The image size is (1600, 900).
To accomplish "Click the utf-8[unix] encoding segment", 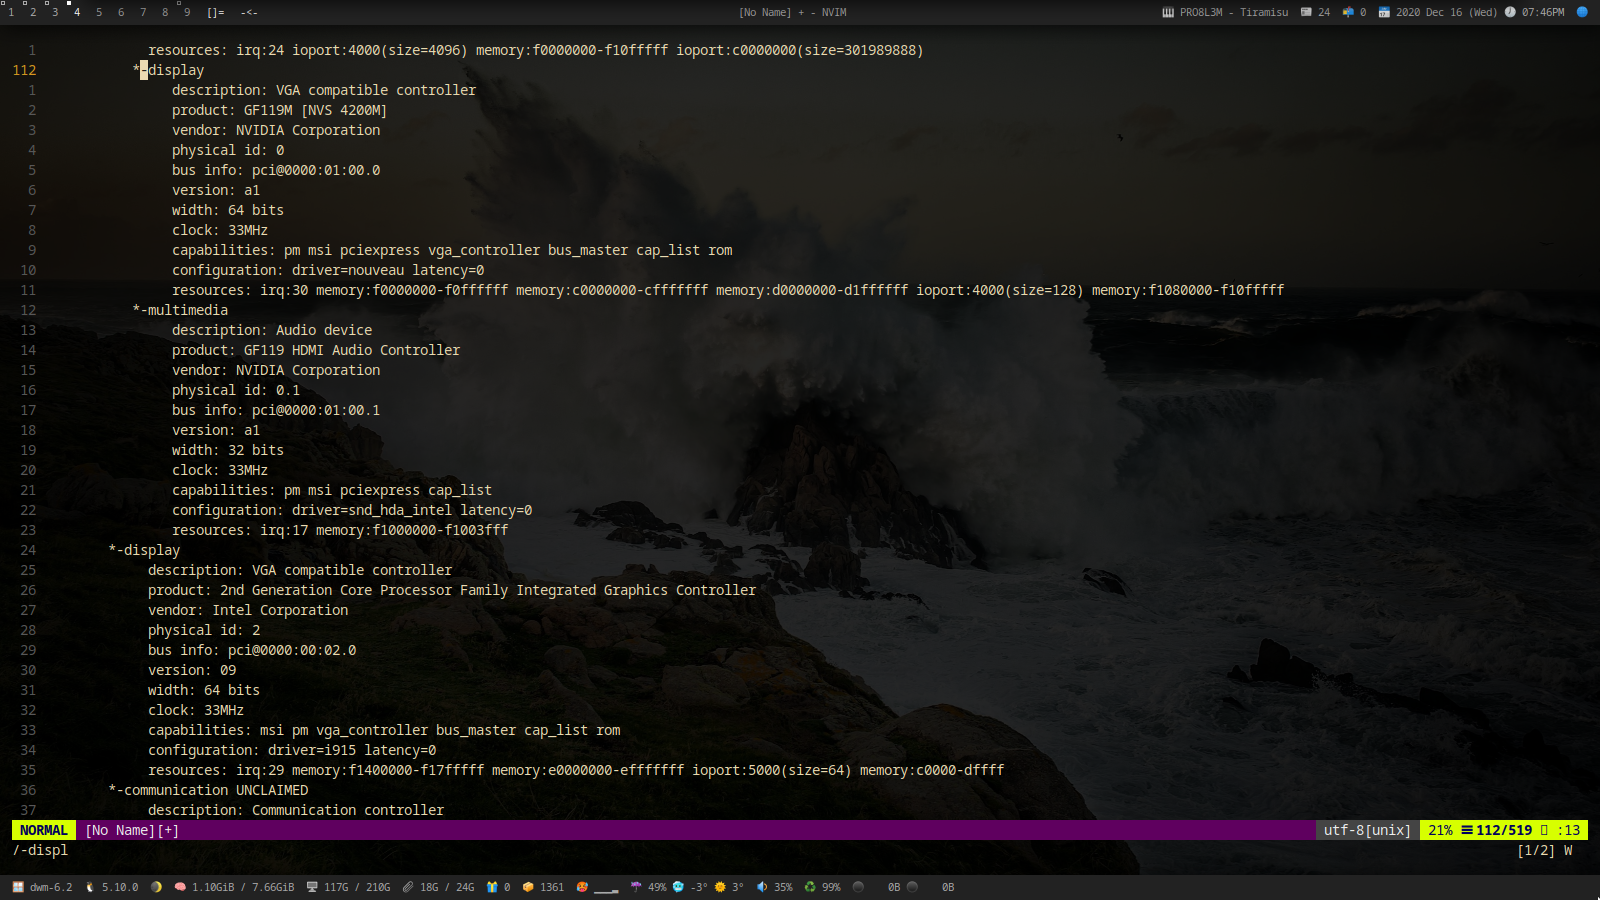I will coord(1367,830).
